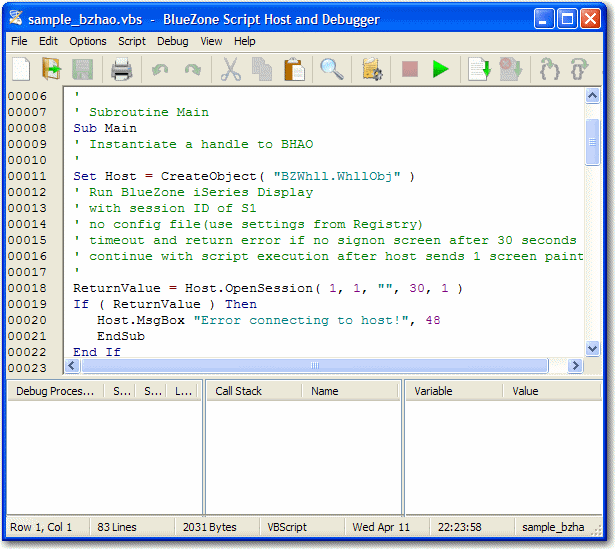Open the Debug menu
The image size is (615, 549).
coord(173,41)
